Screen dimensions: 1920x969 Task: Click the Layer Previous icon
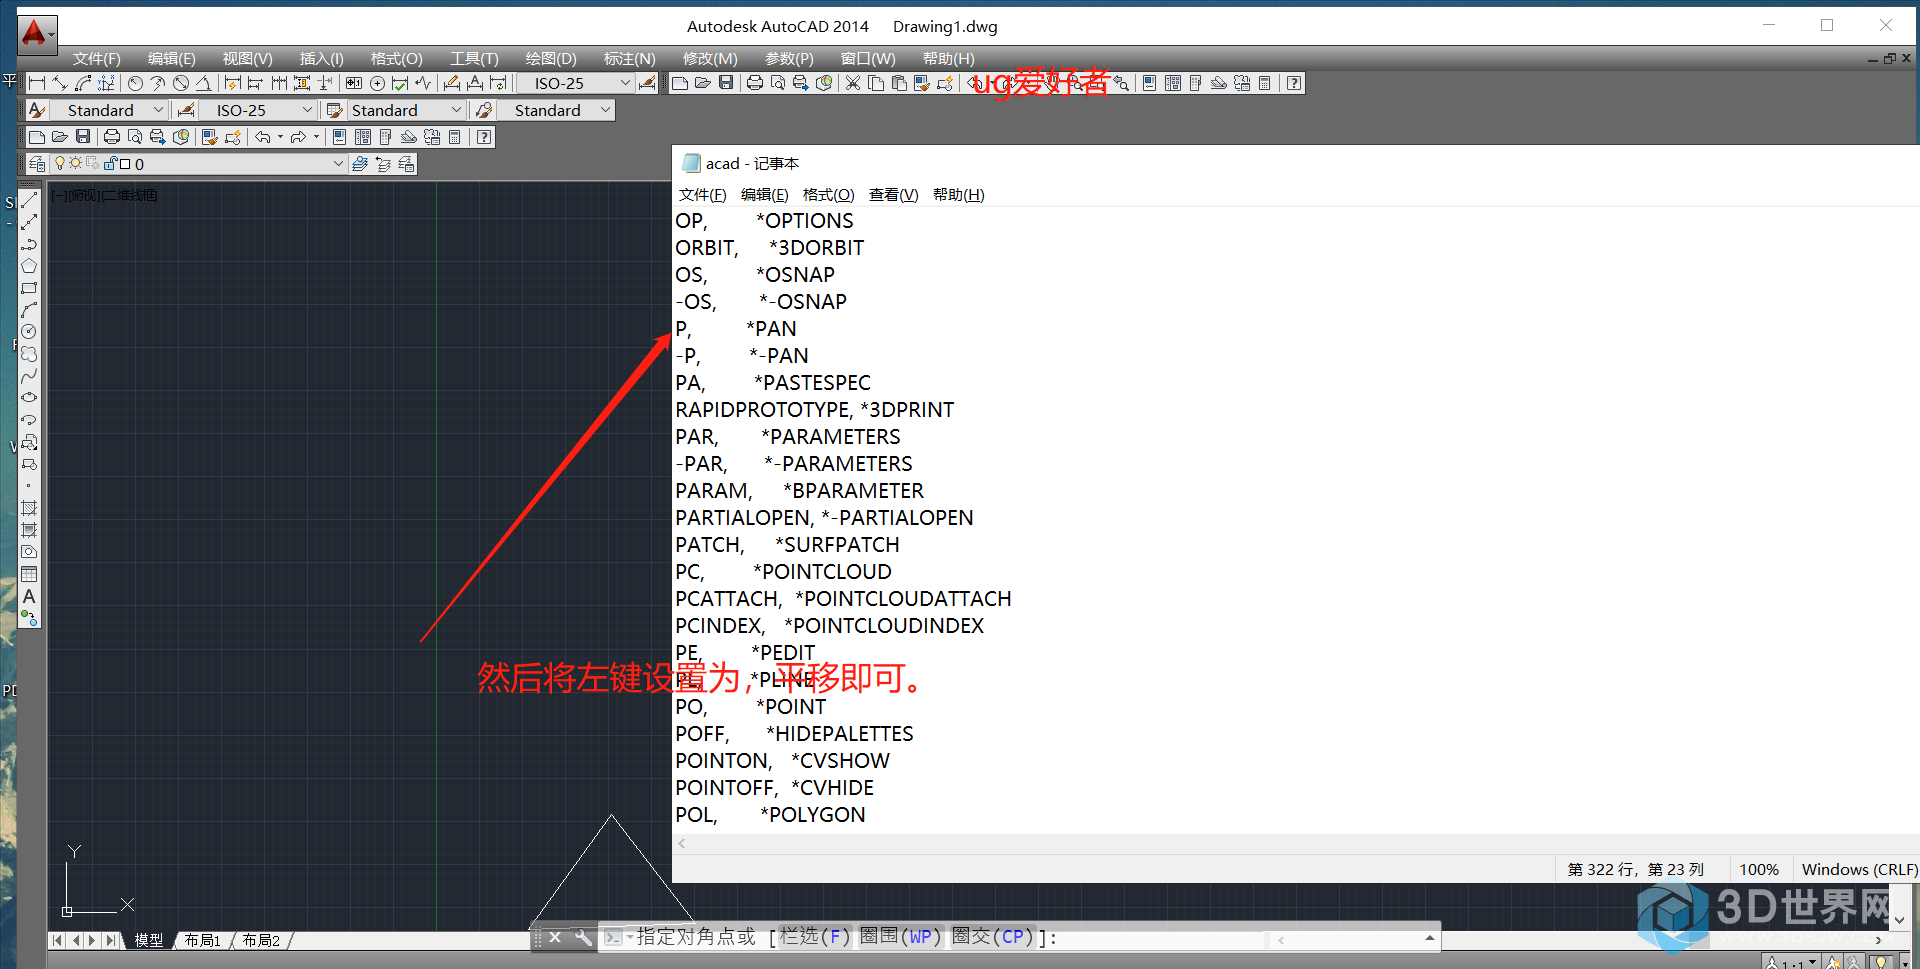(x=383, y=164)
